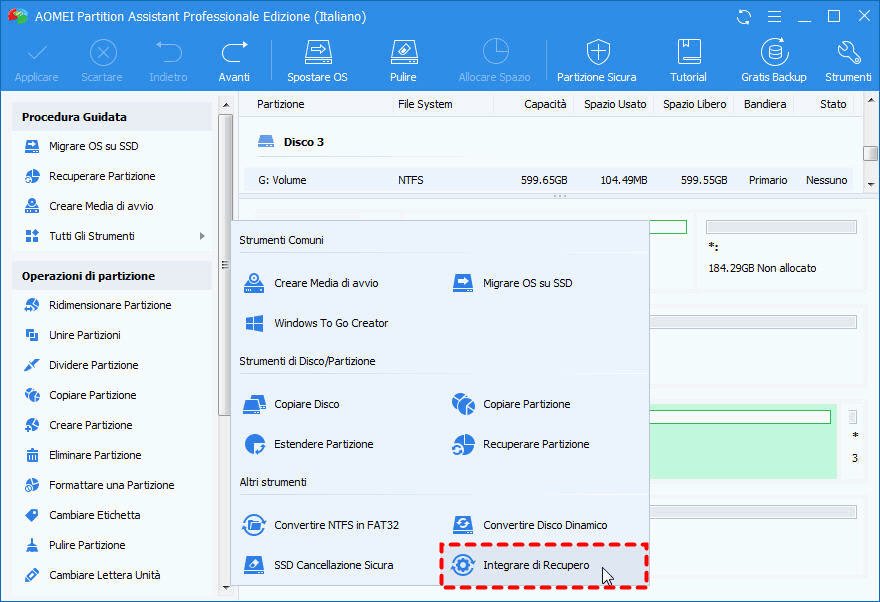Click the sidebar scroll down arrow

pyautogui.click(x=226, y=587)
